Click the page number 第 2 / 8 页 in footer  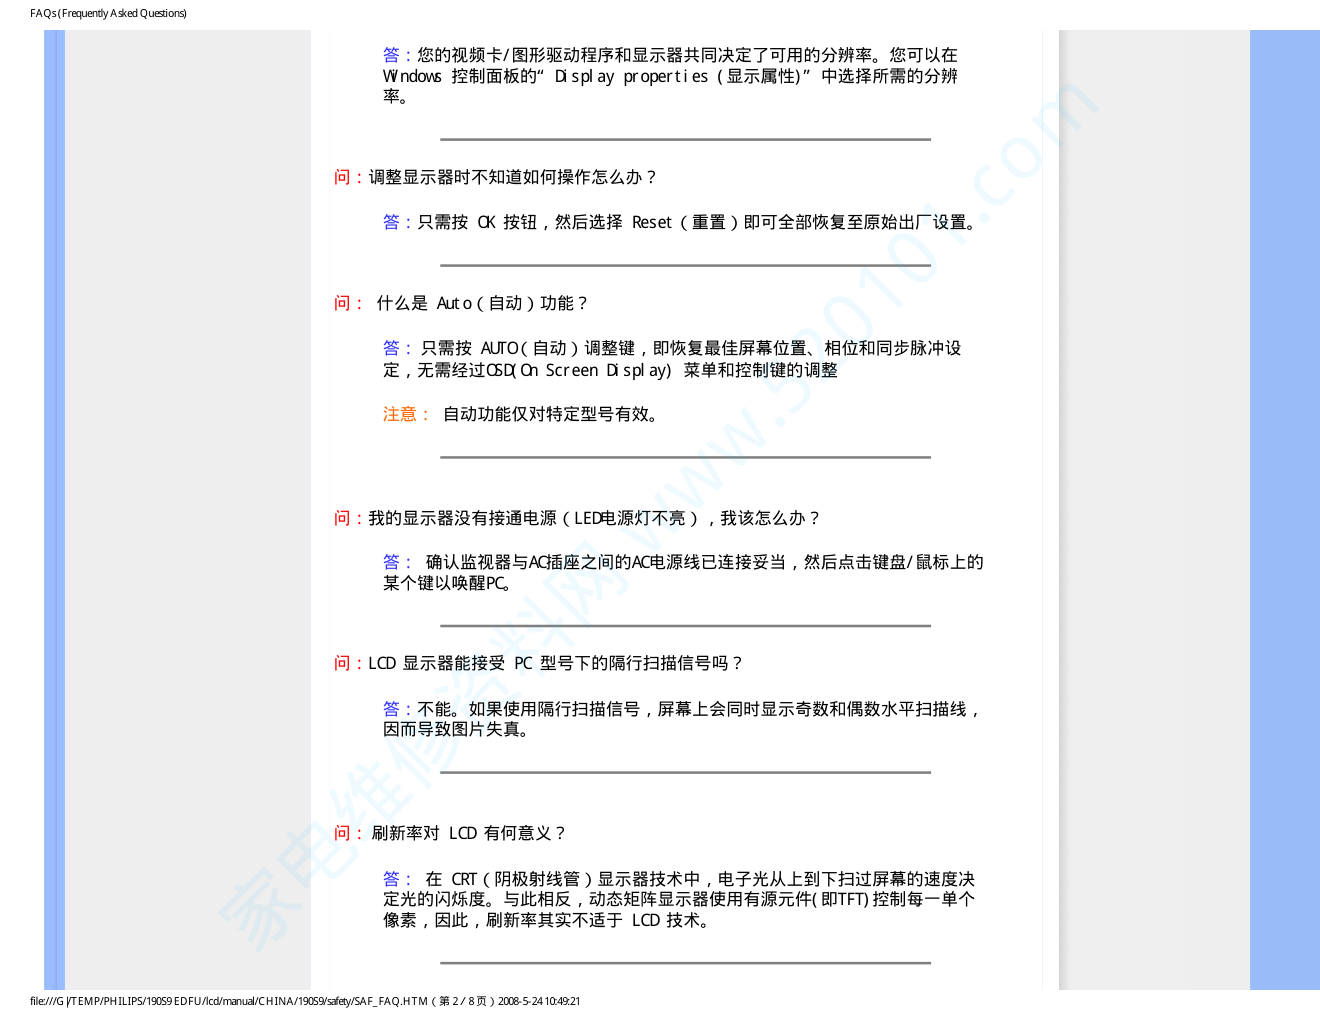point(462,1001)
